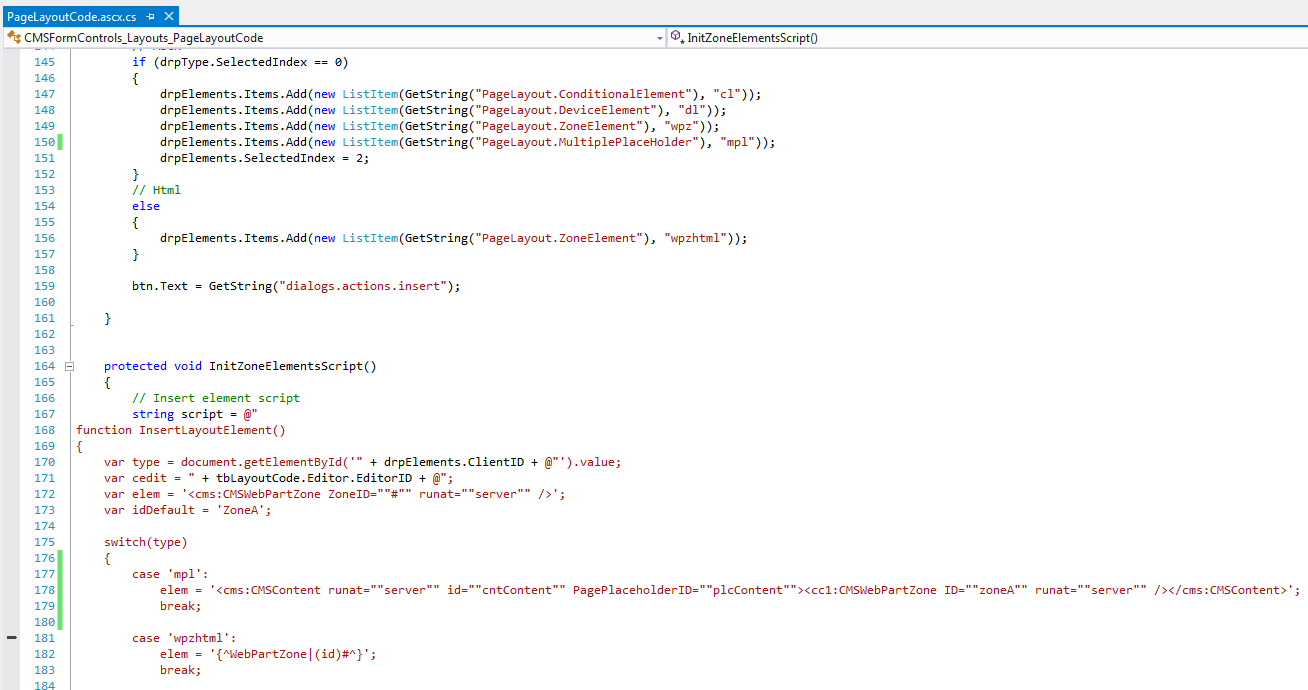Click the margin marker at line 181

coord(11,637)
